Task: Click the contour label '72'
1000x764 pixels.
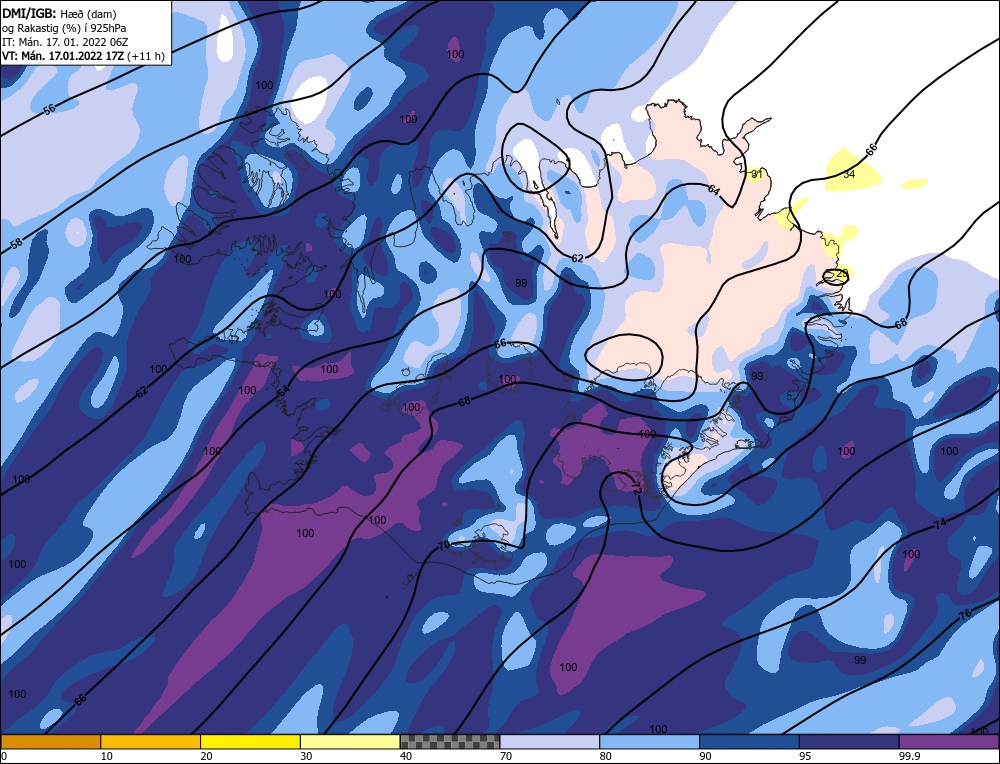Action: coord(636,488)
